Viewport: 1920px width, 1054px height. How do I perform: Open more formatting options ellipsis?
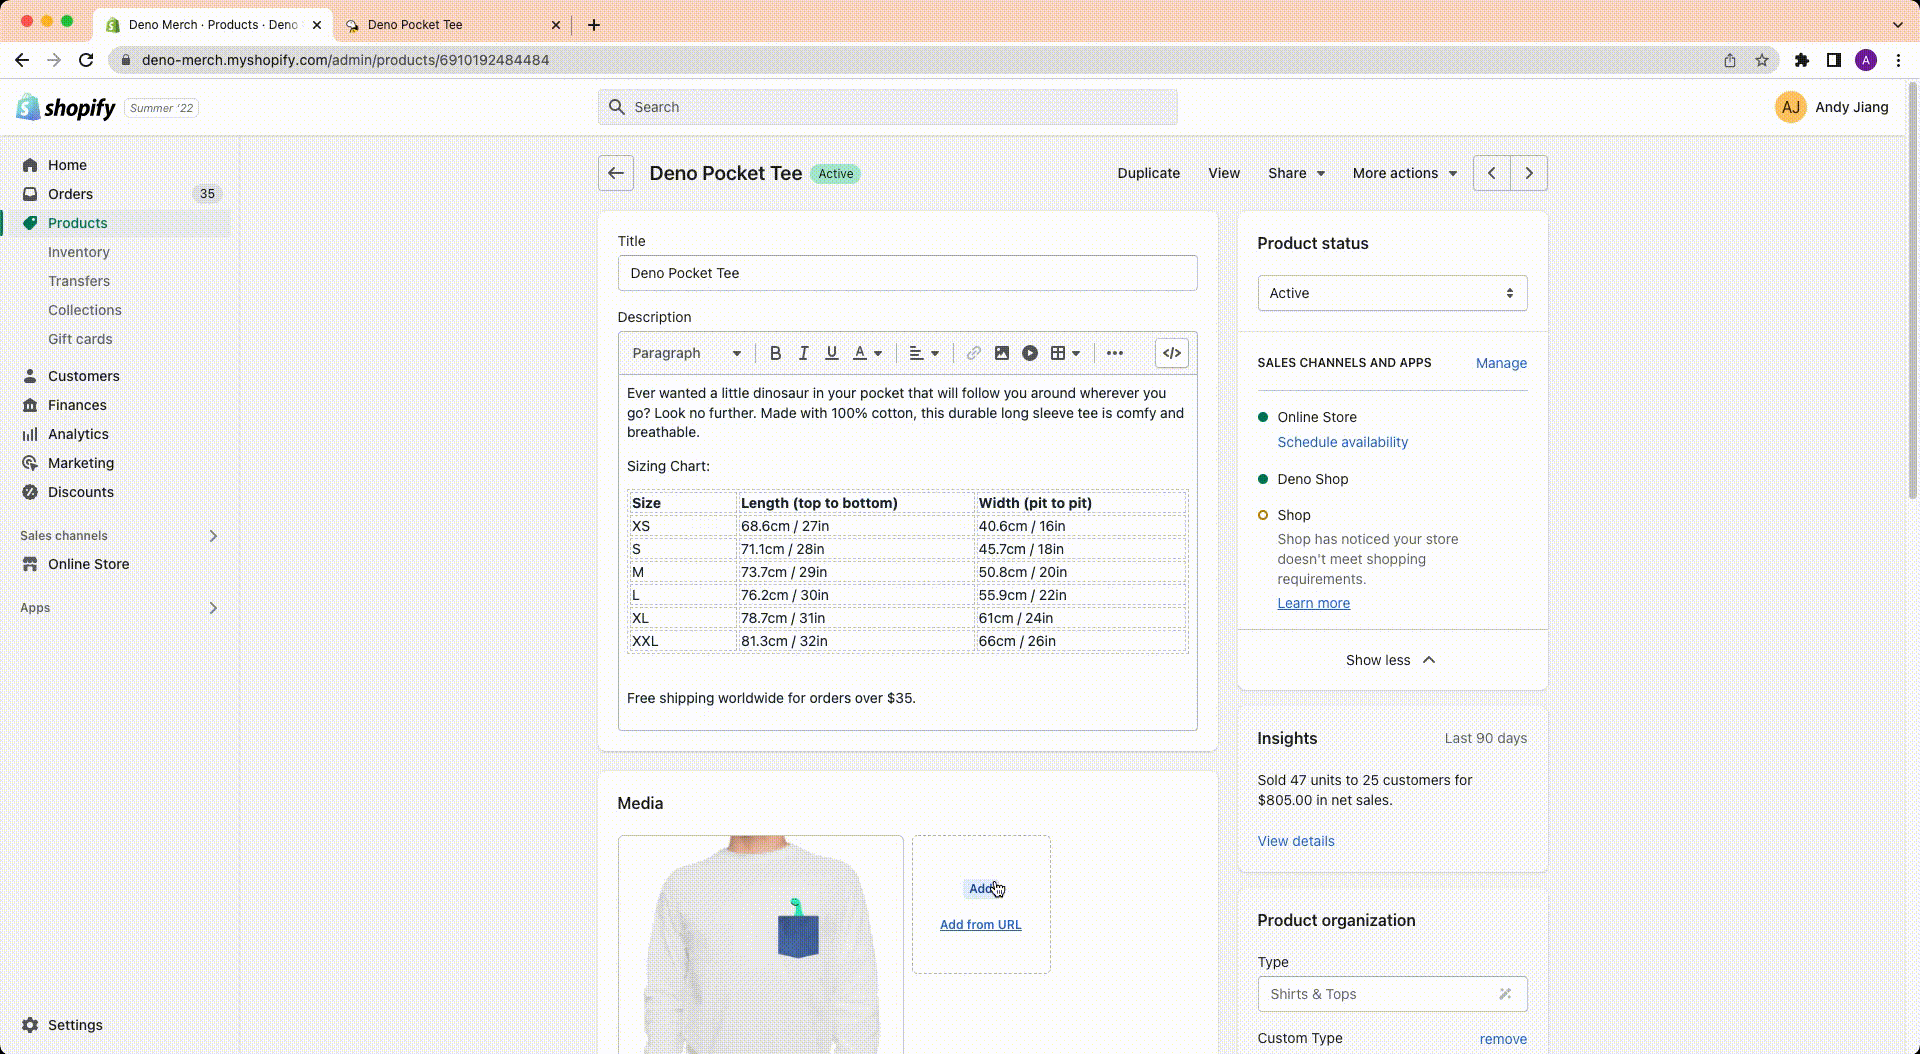click(x=1115, y=353)
